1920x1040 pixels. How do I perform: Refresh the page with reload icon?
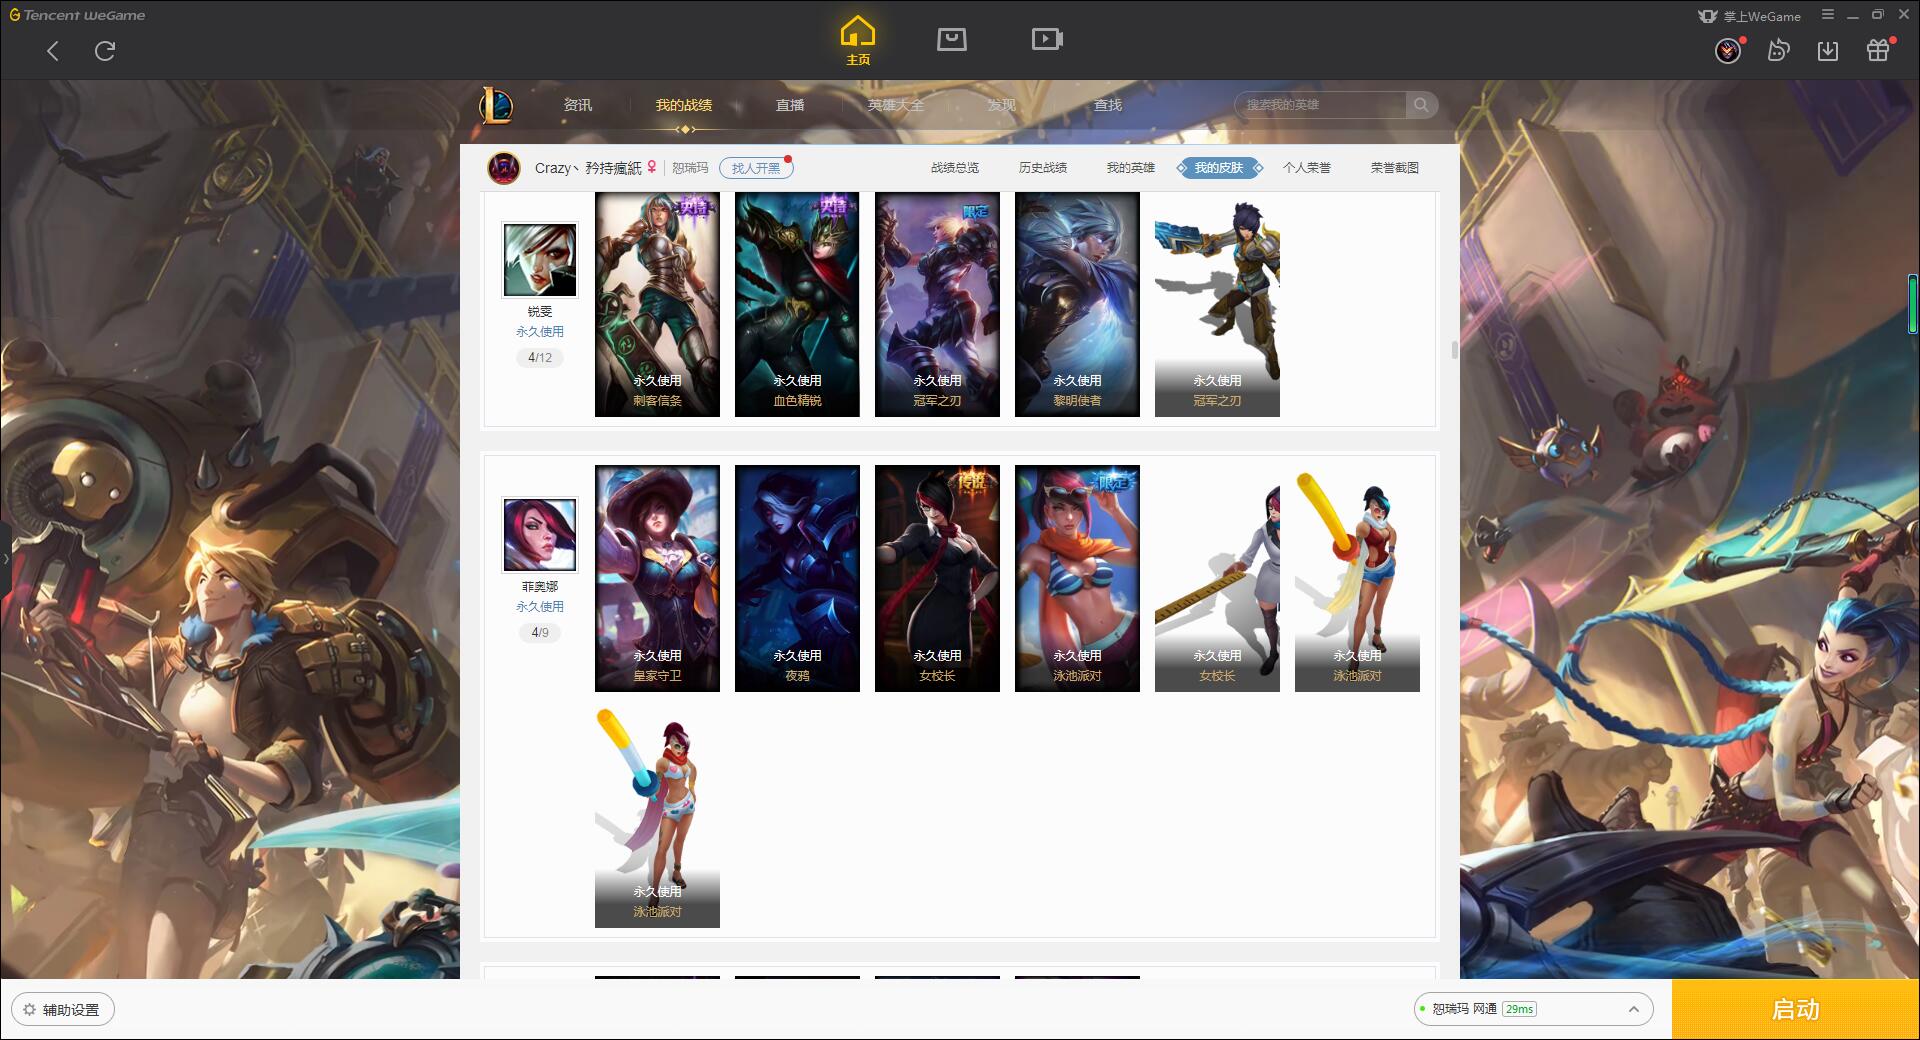pos(105,51)
